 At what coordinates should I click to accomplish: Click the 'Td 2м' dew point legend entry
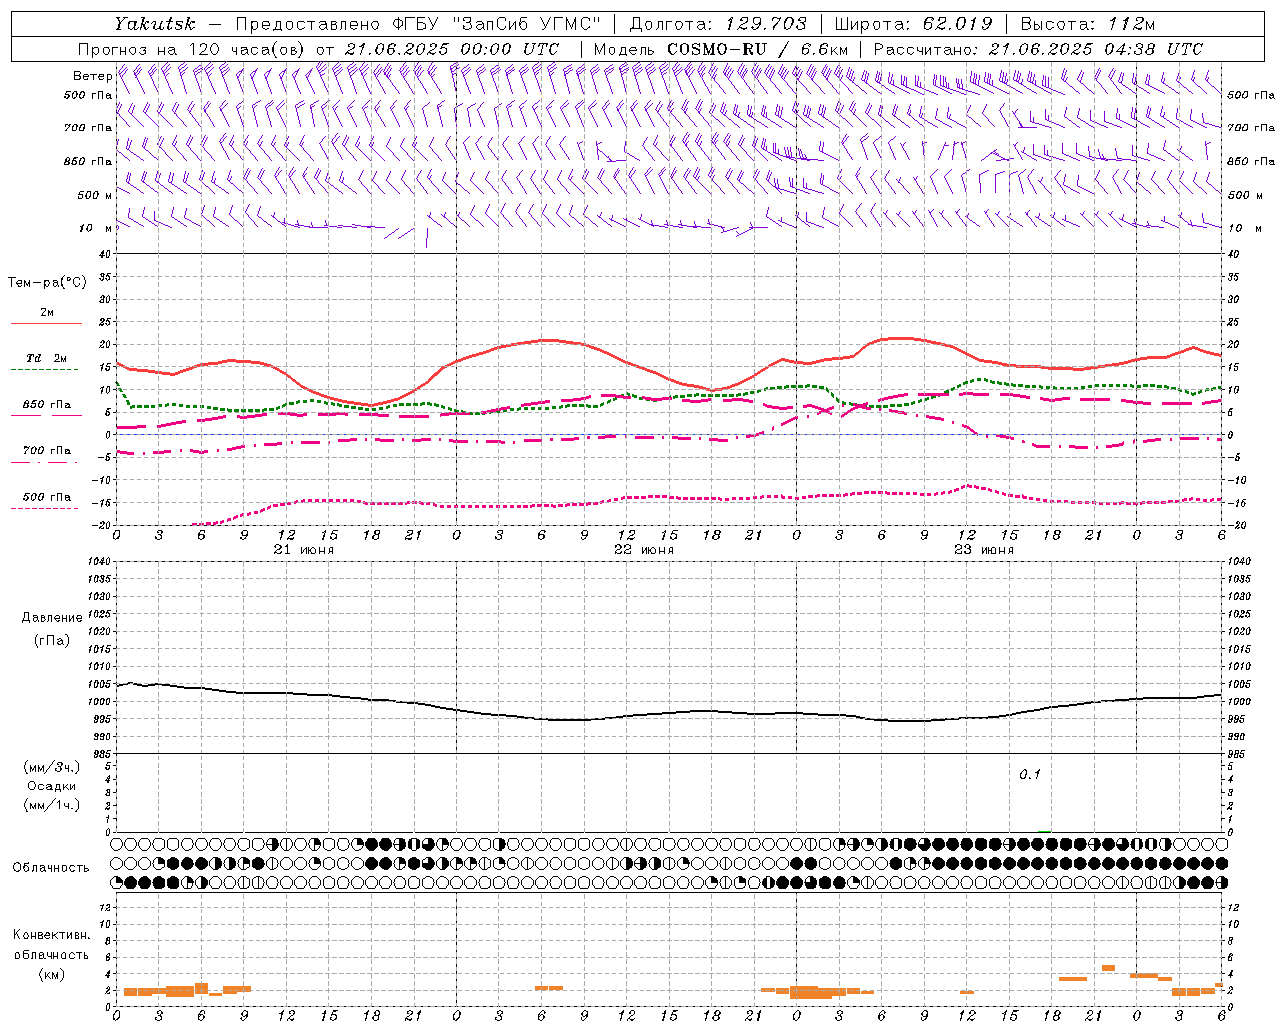point(47,358)
